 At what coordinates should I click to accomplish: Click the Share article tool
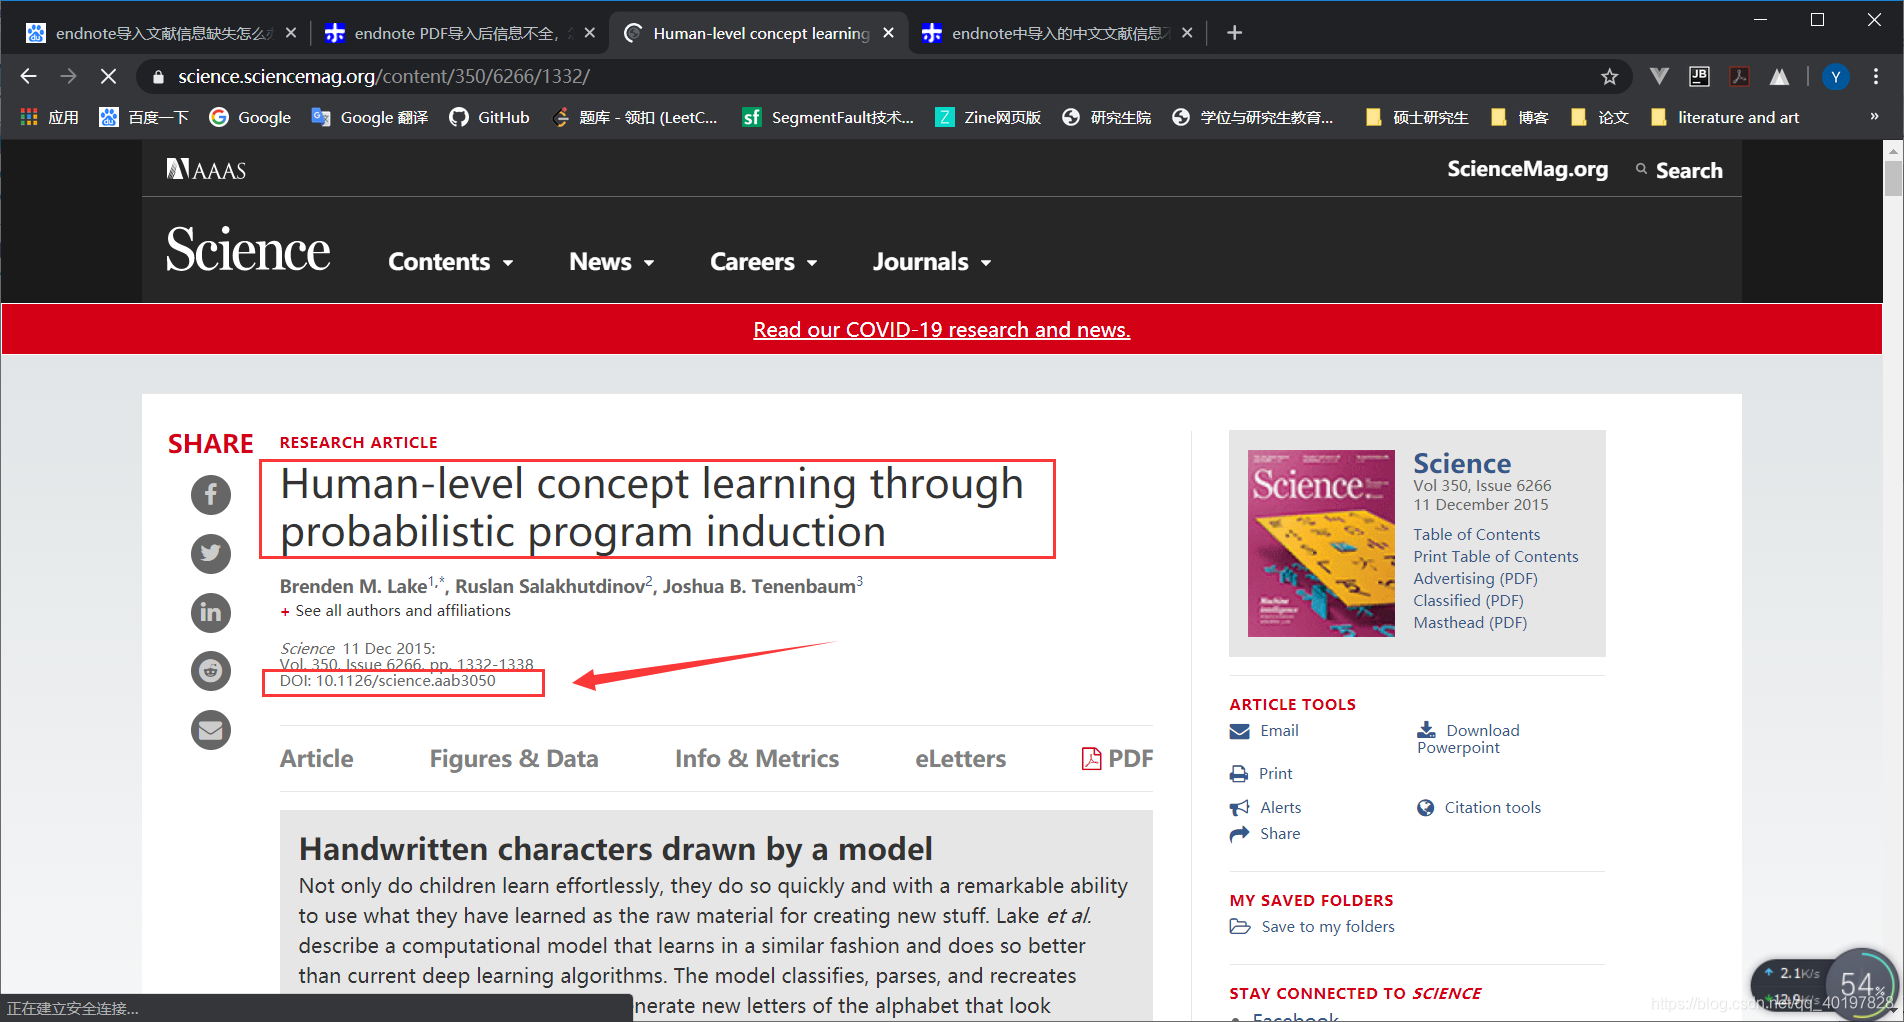pyautogui.click(x=1265, y=834)
